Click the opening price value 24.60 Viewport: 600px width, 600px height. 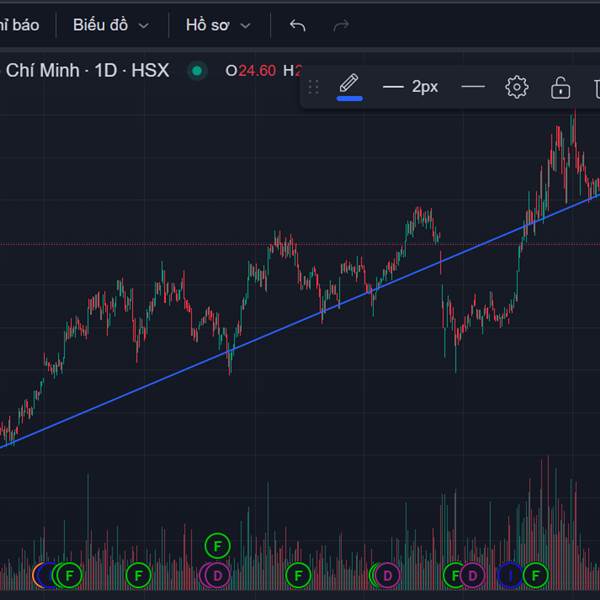click(x=256, y=70)
